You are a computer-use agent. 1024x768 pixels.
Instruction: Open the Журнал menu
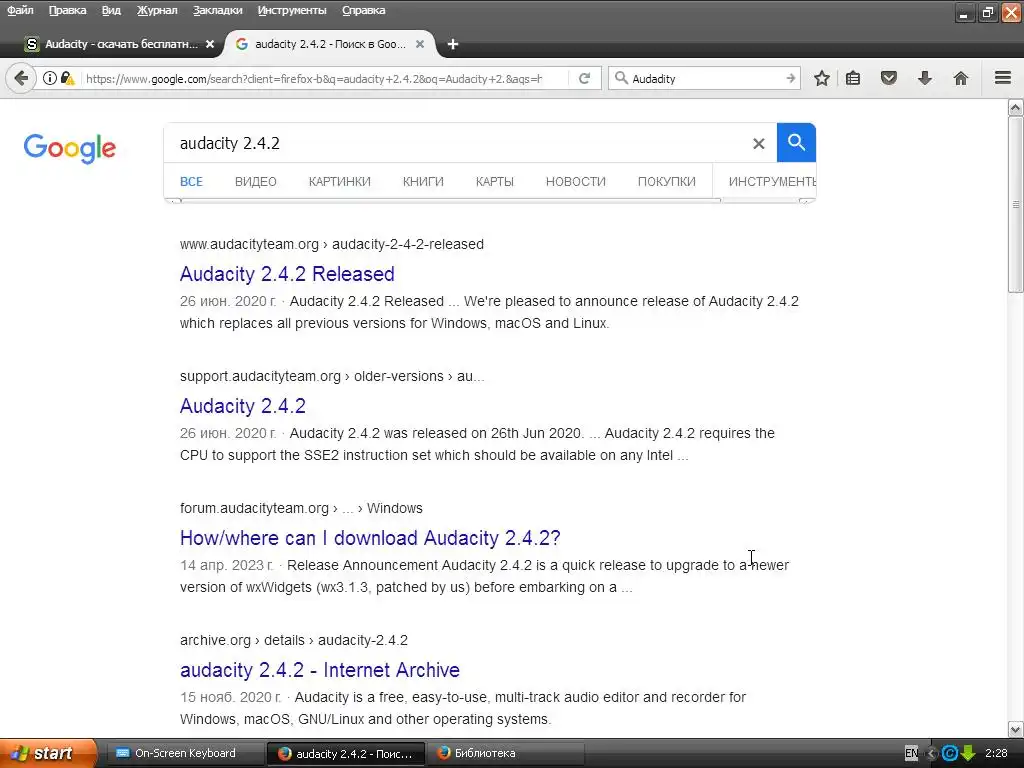coord(157,10)
